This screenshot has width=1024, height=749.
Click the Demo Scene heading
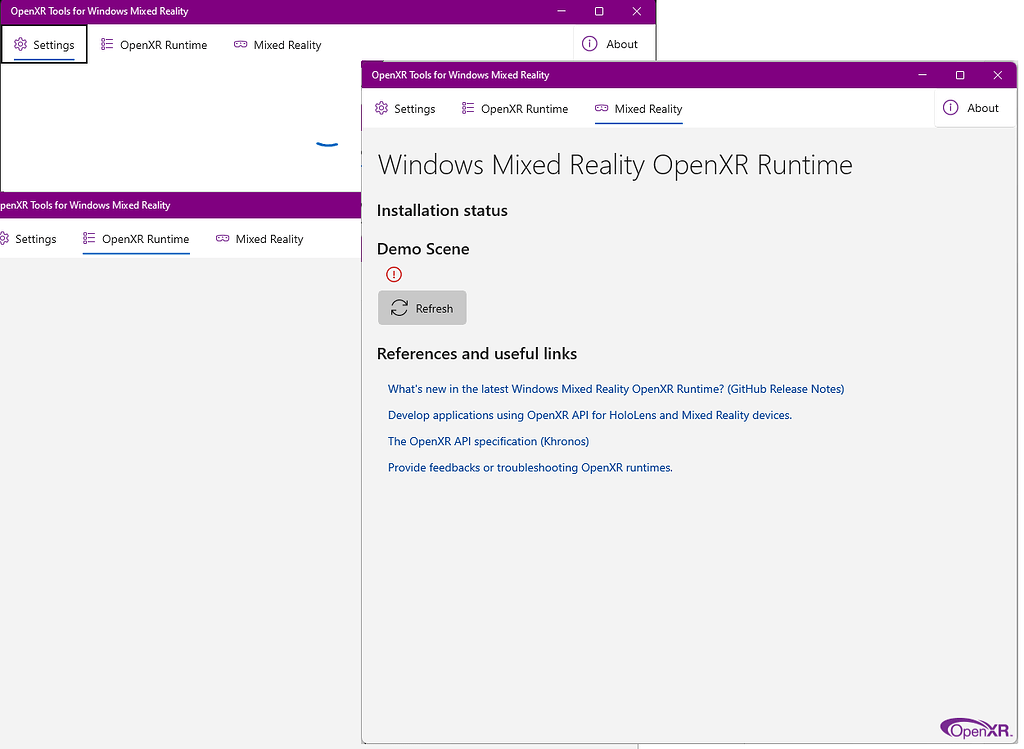pos(423,249)
